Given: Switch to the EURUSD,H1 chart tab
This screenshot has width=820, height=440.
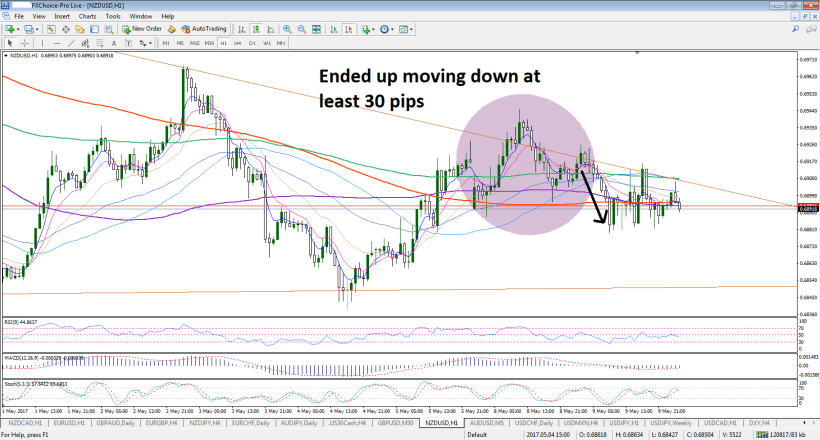Looking at the screenshot, I should 69,423.
